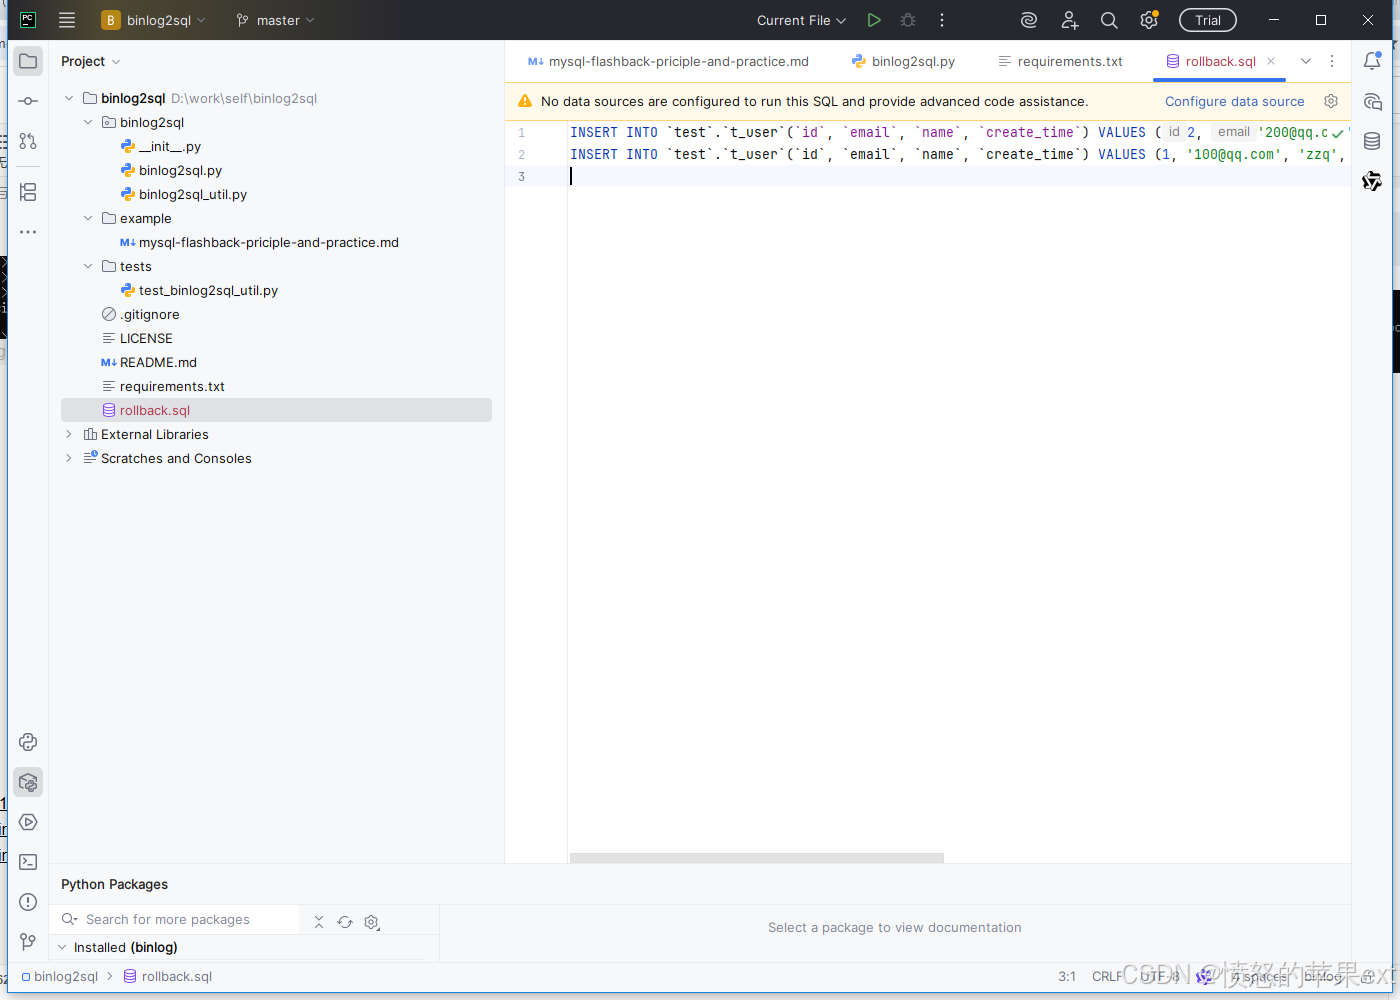Select .gitignore in project tree
1400x1000 pixels.
(x=140, y=314)
